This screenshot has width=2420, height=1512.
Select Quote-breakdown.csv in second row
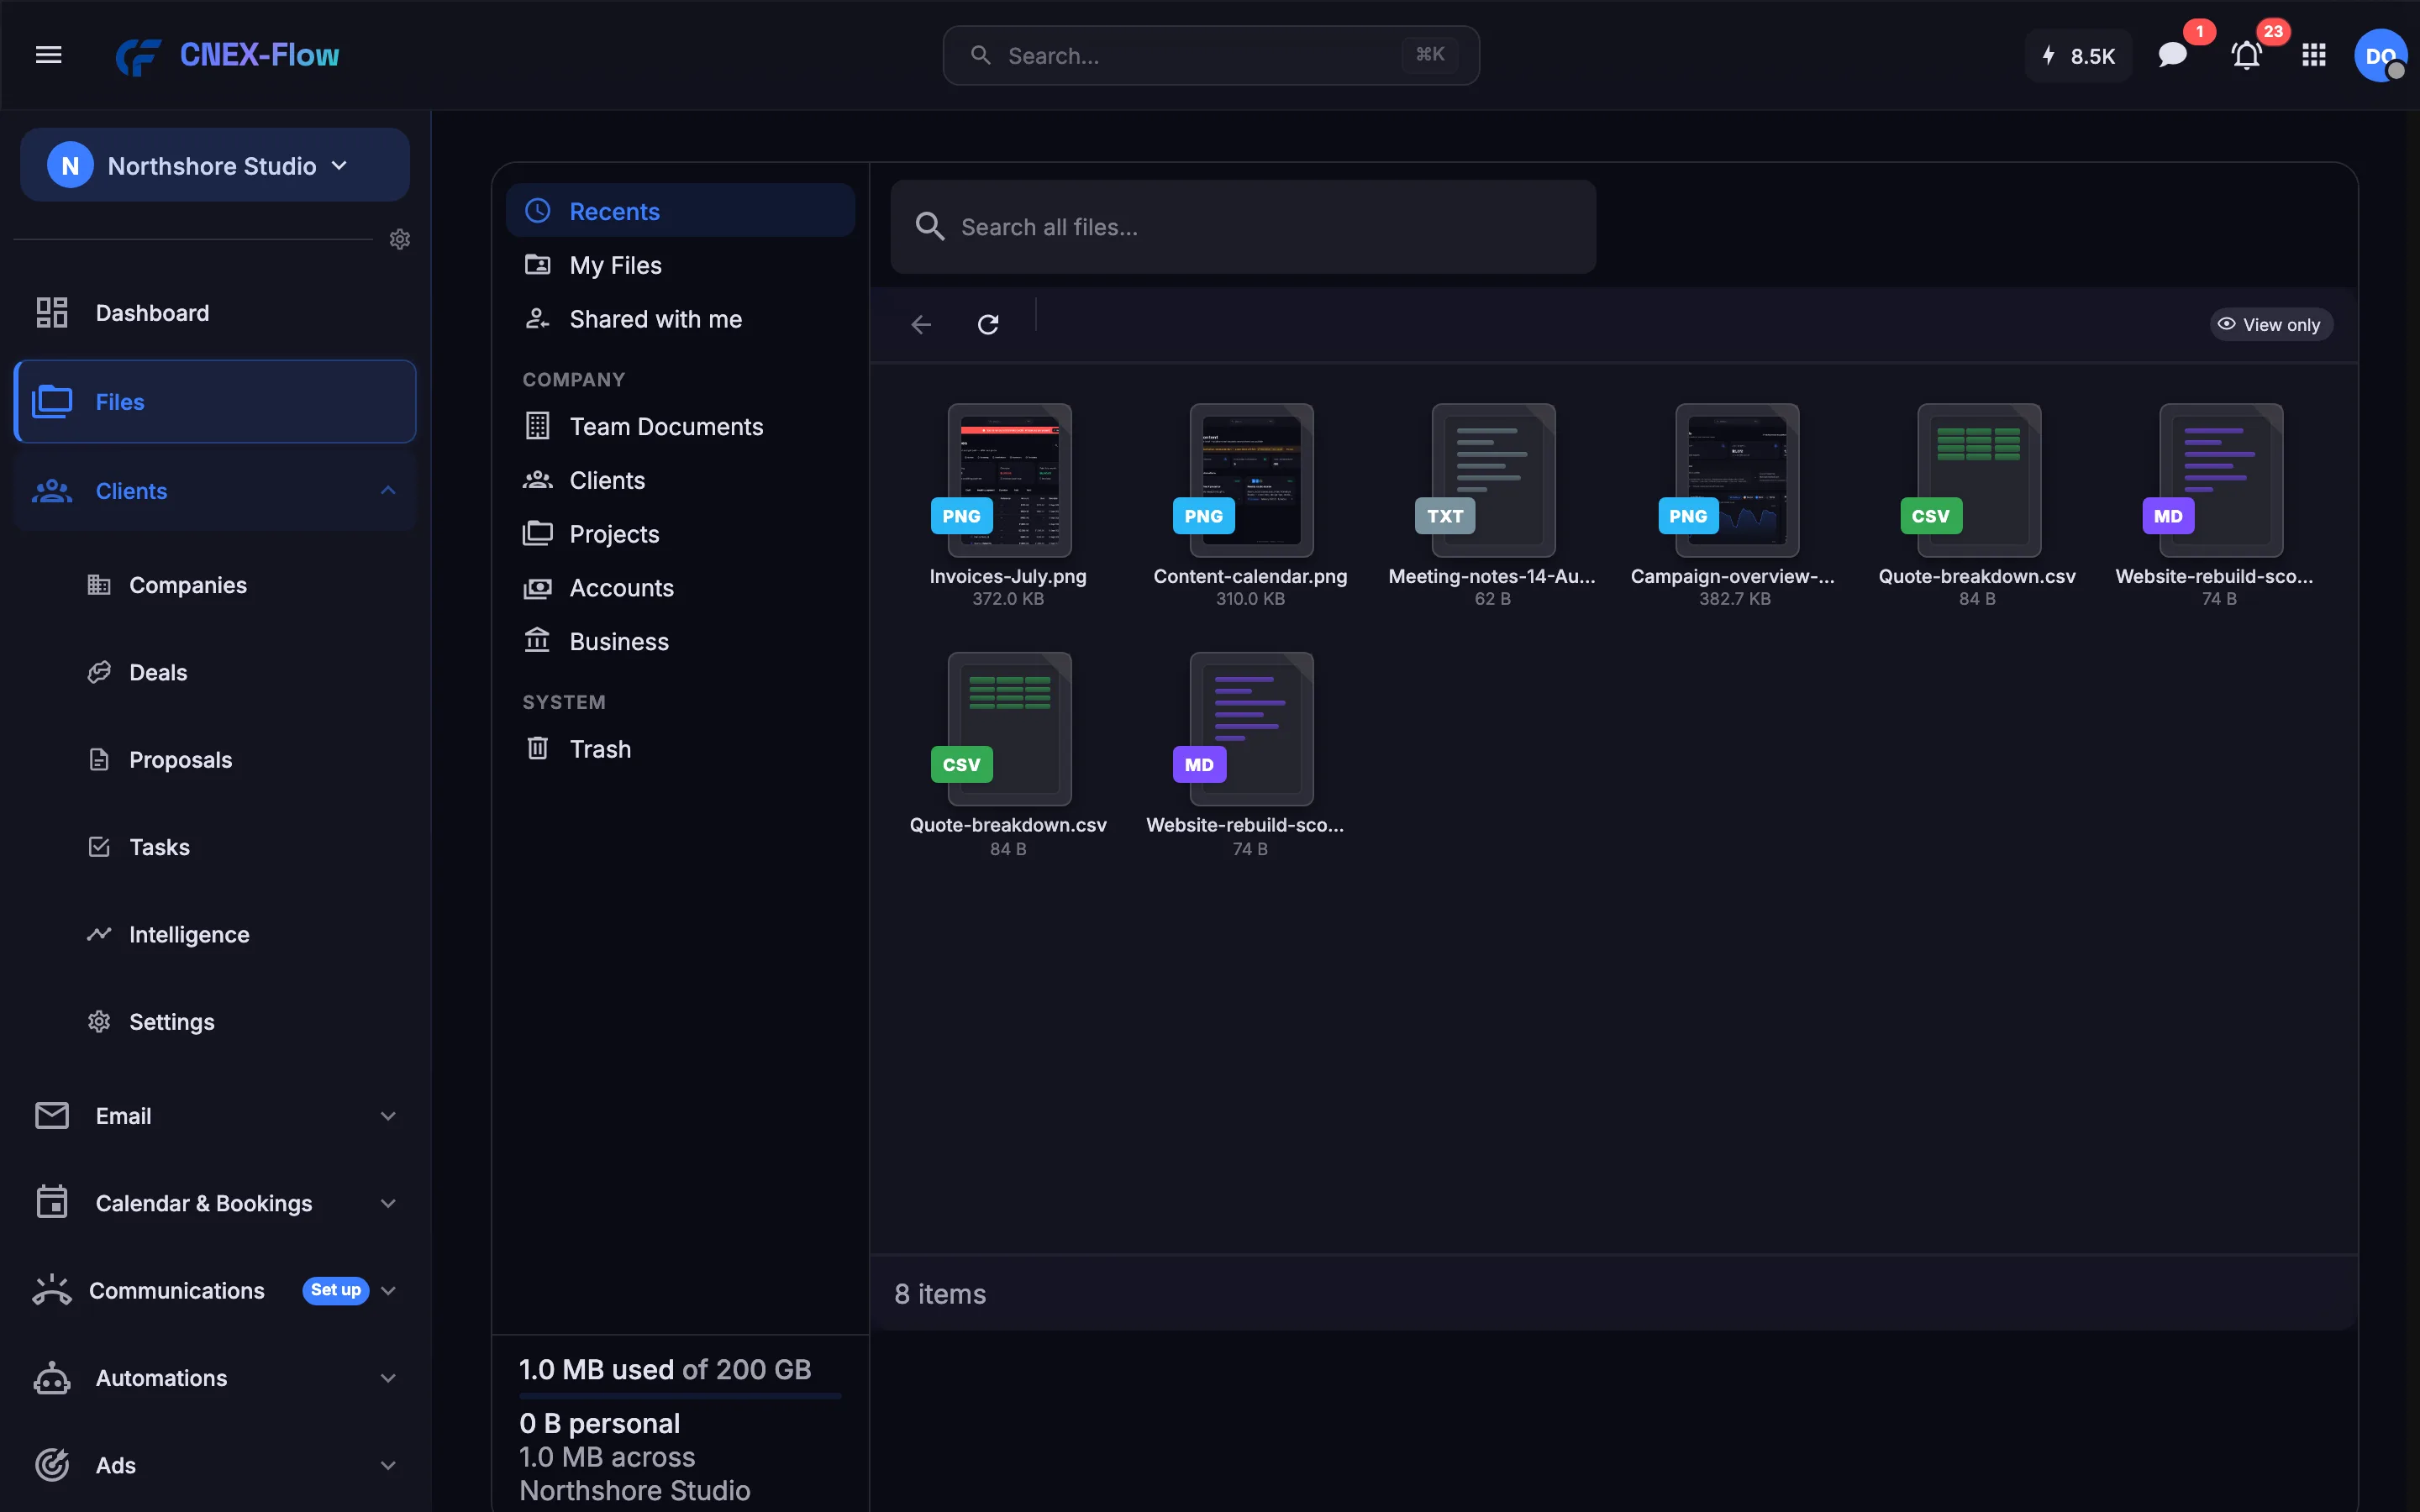1009,729
